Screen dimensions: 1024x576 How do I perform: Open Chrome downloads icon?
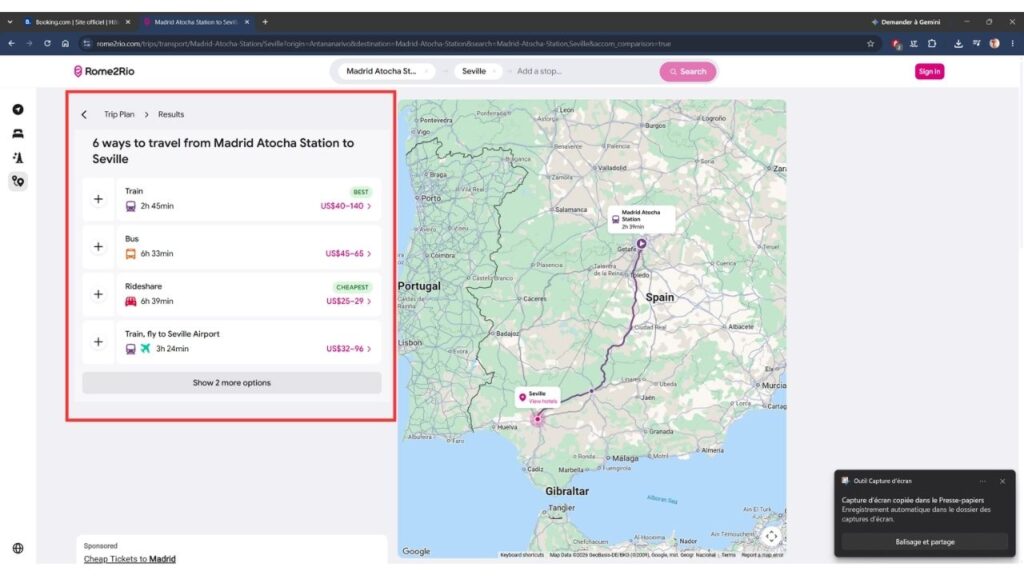[958, 44]
